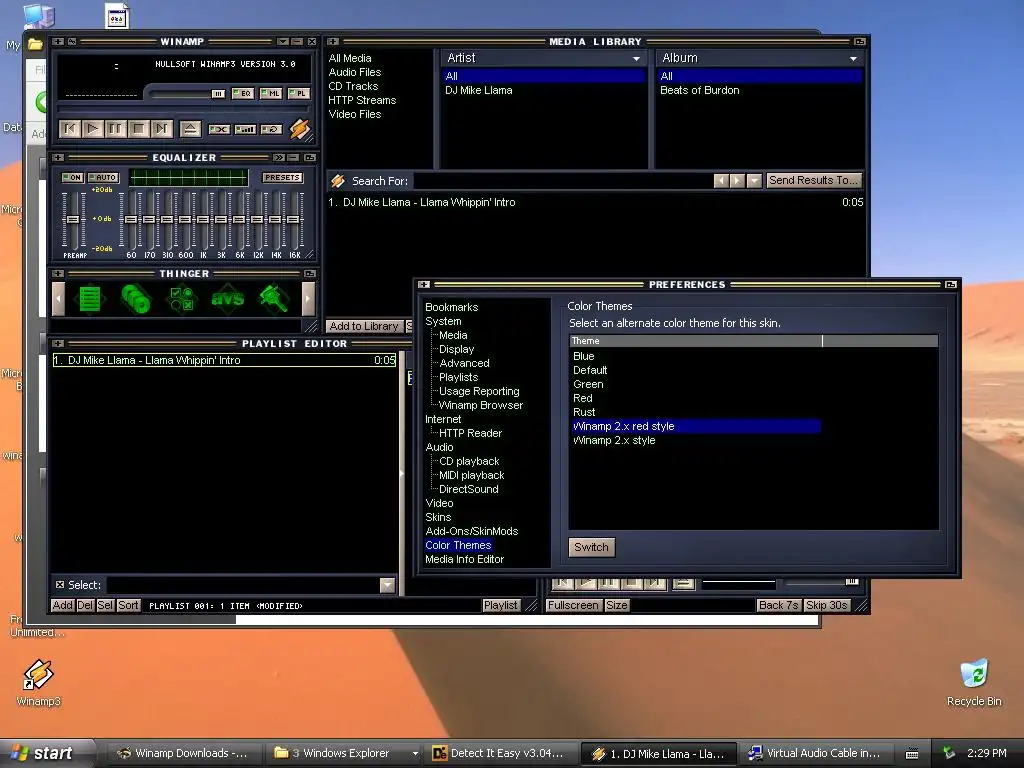Start playback with the Play button
Image resolution: width=1024 pixels, height=768 pixels.
tap(92, 129)
